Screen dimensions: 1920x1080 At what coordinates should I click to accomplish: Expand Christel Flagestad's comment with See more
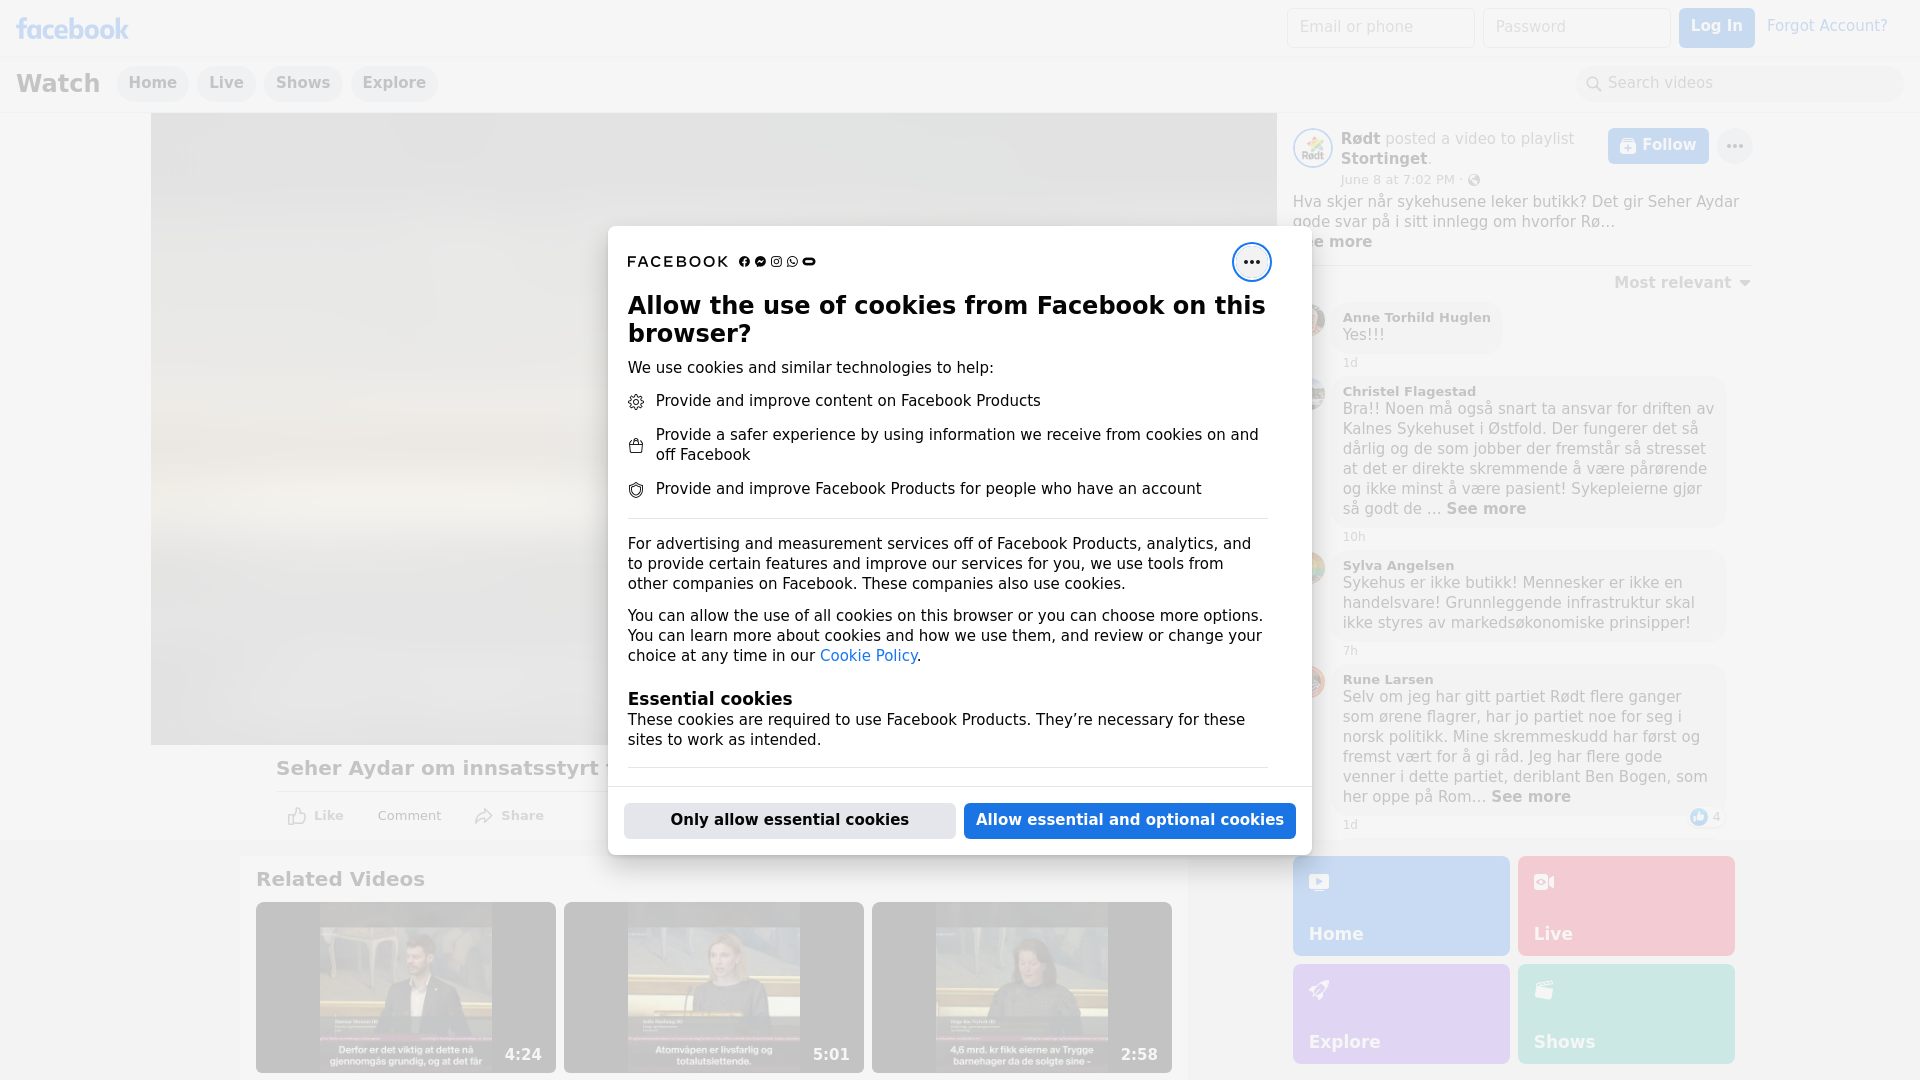1485,509
